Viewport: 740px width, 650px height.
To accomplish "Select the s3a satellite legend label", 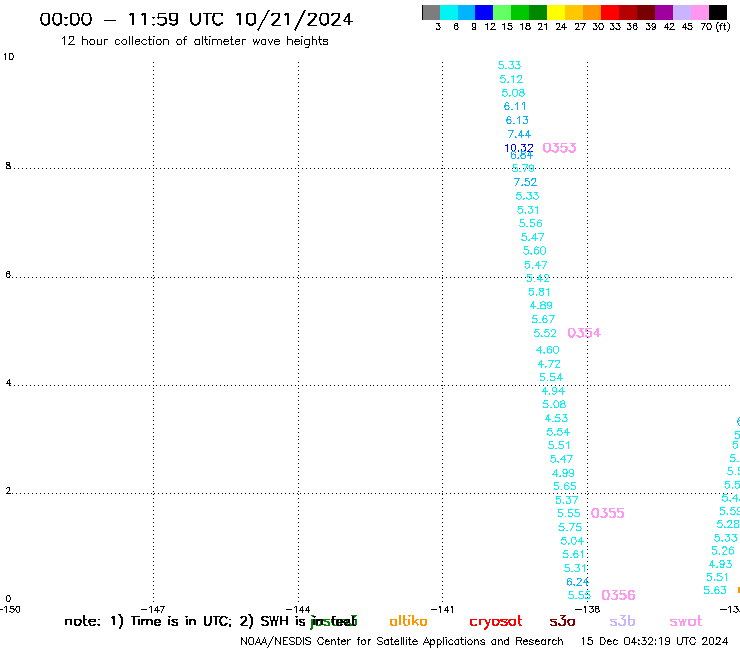I will pos(562,621).
